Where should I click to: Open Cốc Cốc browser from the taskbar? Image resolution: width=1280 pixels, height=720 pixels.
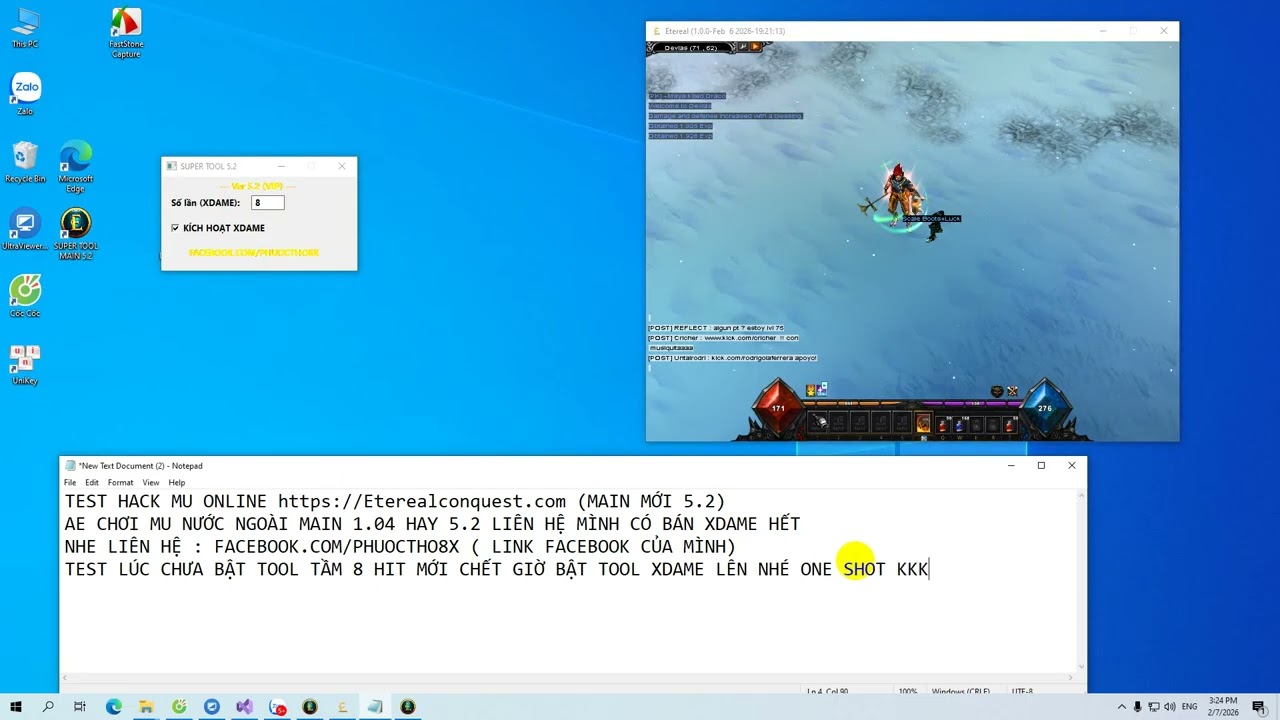[x=179, y=707]
